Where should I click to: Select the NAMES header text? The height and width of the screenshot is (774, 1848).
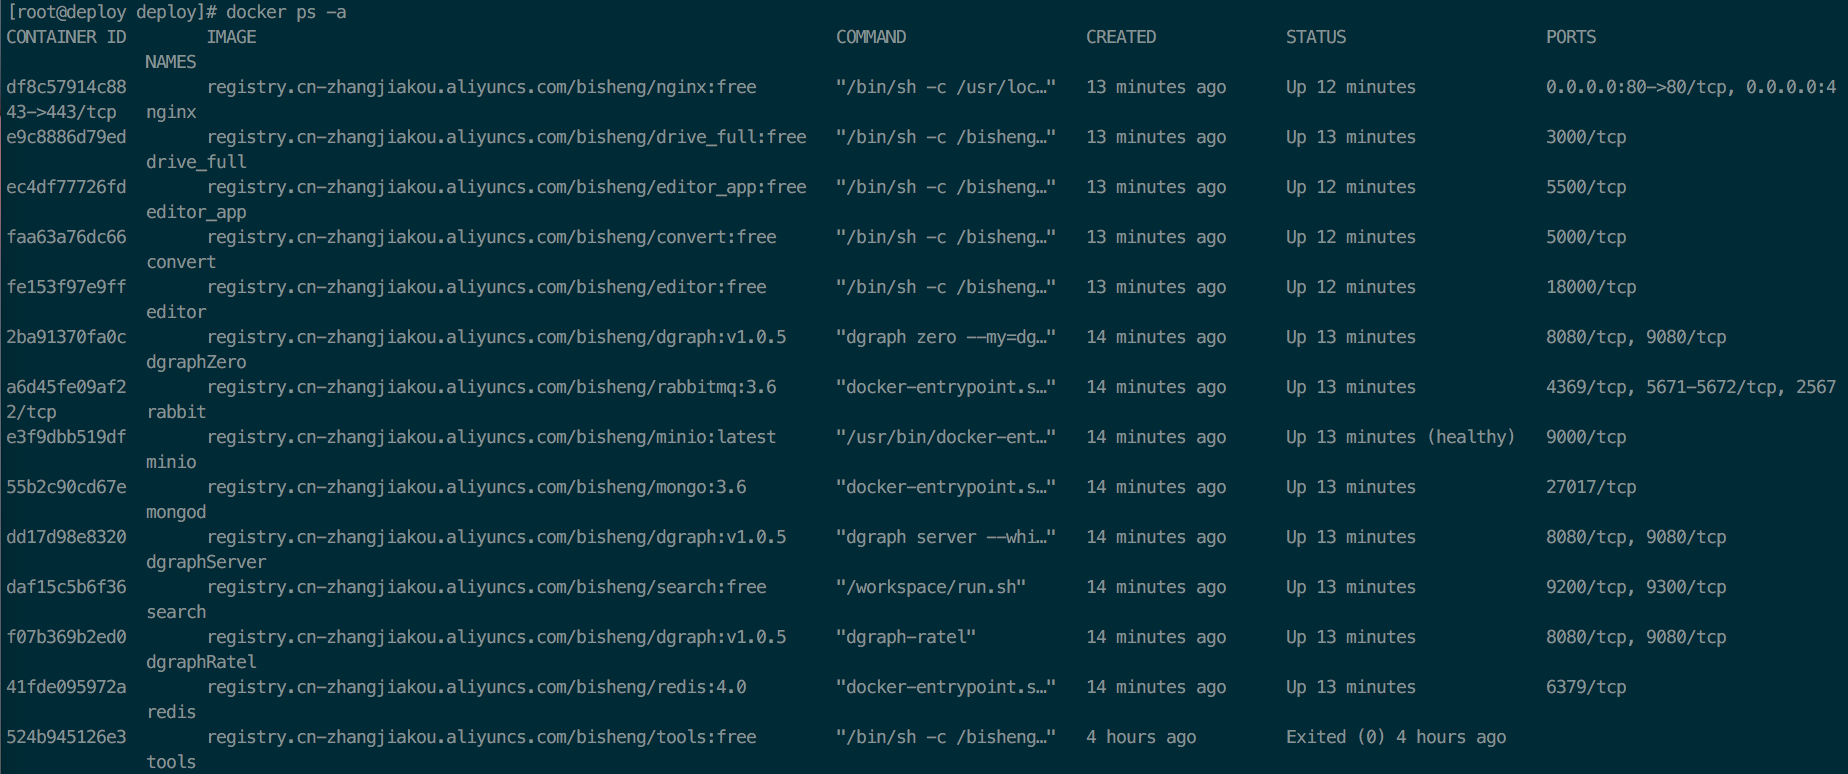point(171,62)
